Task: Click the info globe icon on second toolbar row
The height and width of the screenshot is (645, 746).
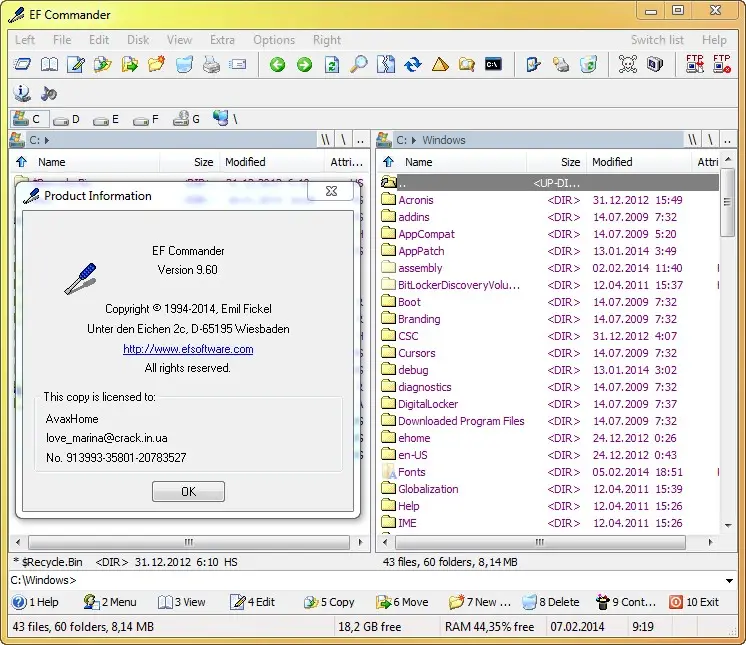Action: click(21, 93)
